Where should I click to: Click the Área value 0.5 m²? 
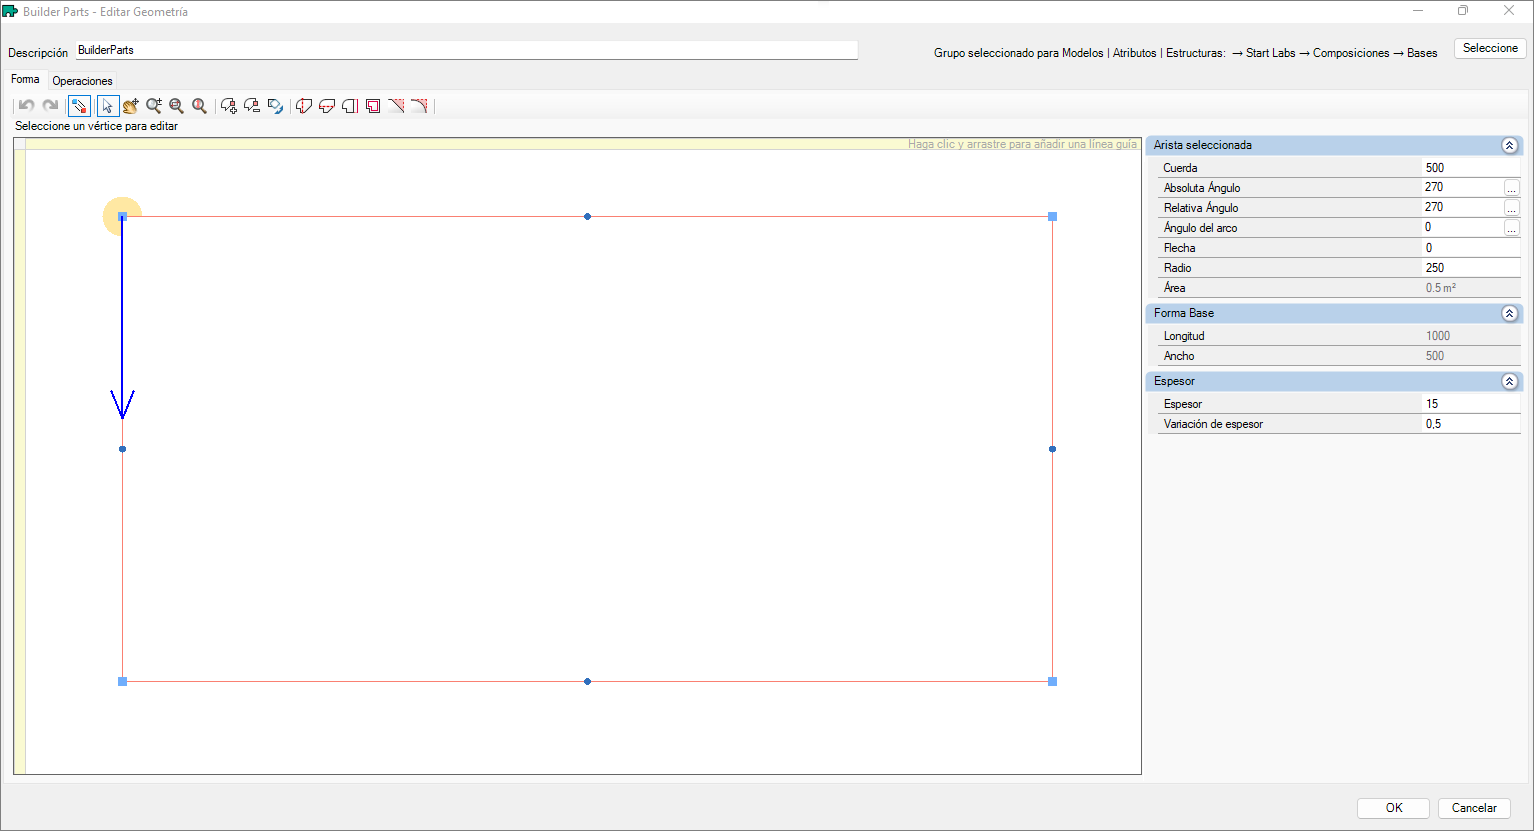1441,288
